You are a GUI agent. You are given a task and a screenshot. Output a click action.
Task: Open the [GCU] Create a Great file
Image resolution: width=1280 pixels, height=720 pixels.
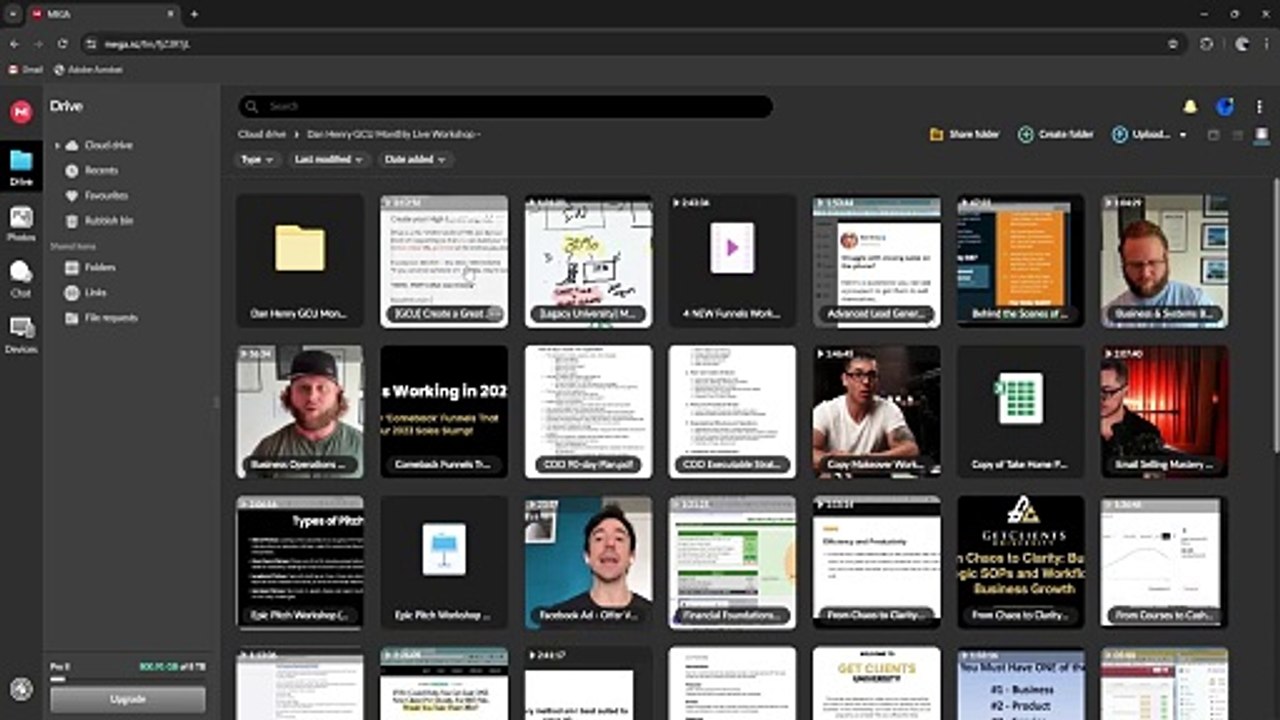(444, 260)
